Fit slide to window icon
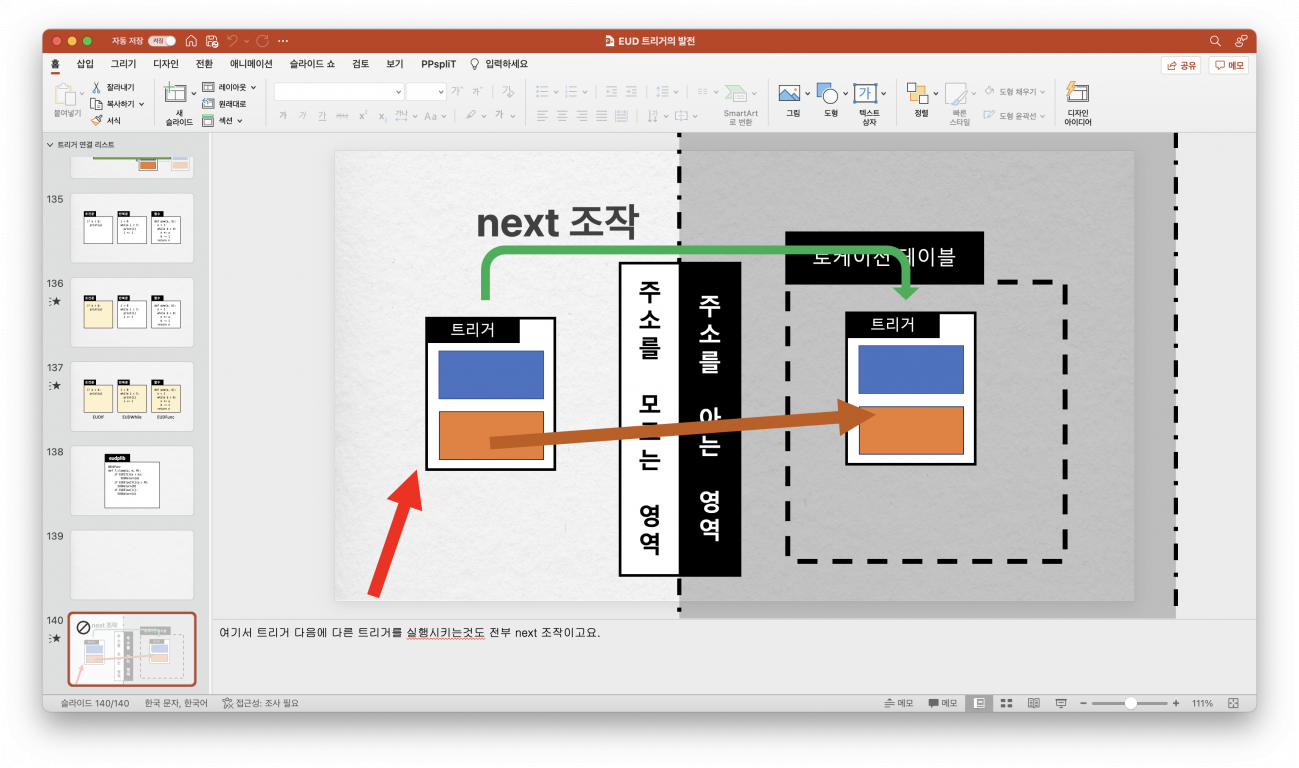 [x=1233, y=703]
